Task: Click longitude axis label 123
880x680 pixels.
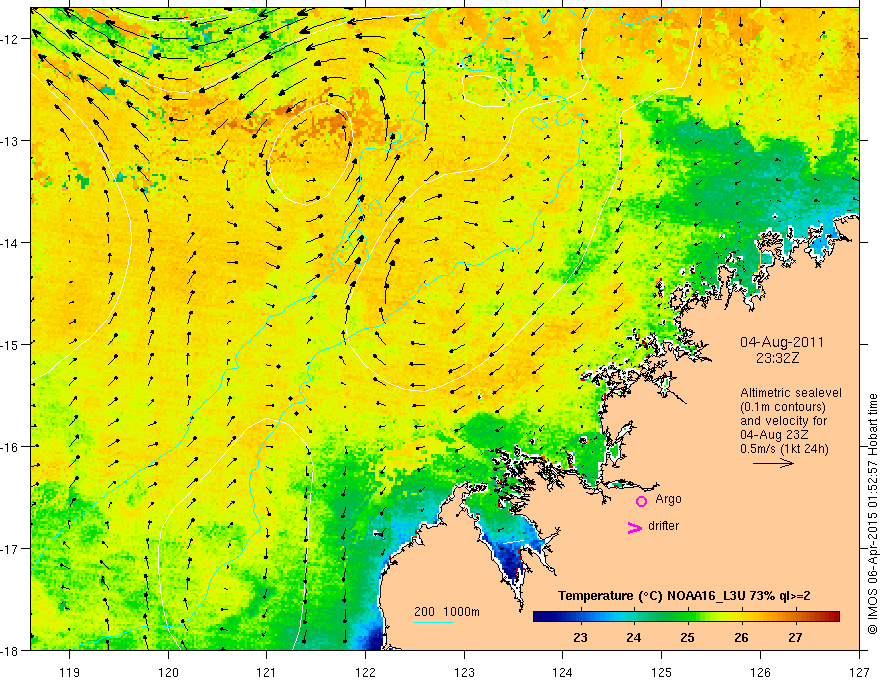Action: point(464,672)
